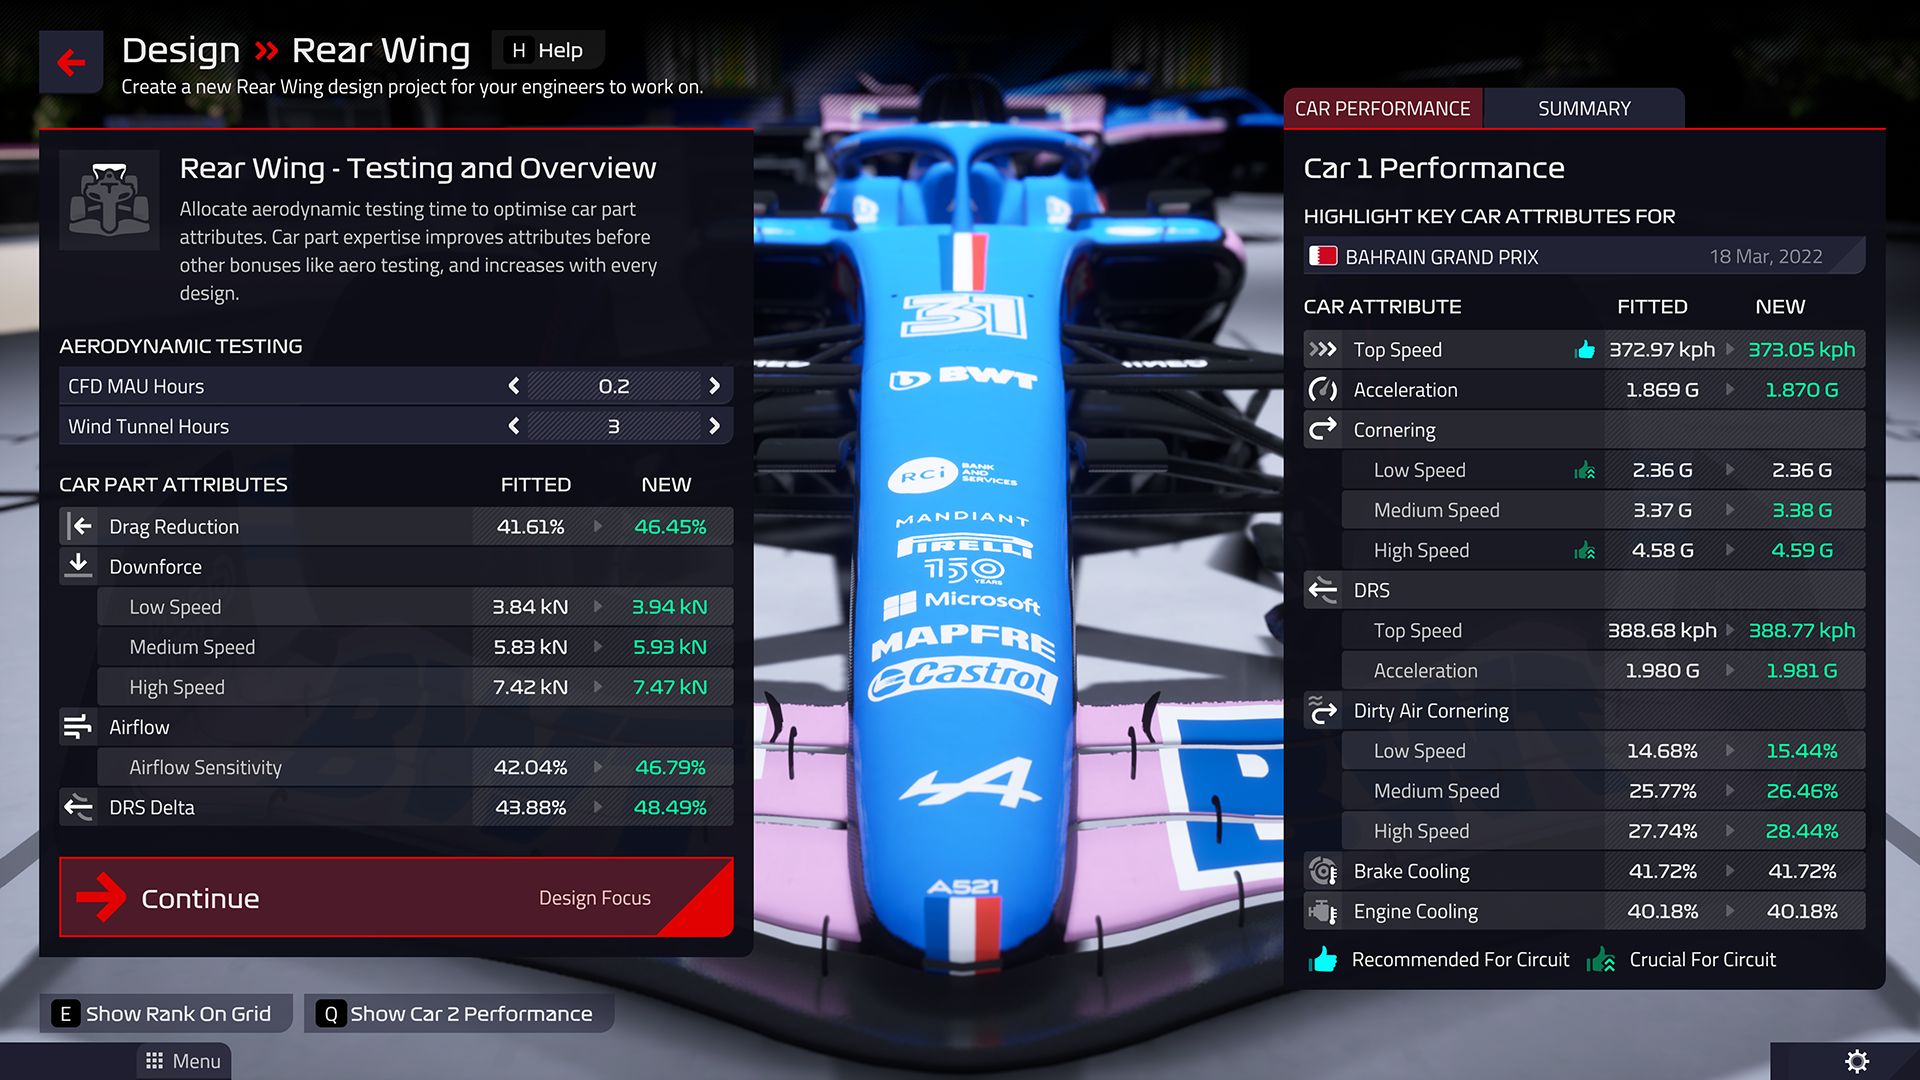This screenshot has height=1080, width=1920.
Task: Click the Cornering icon in car performance panel
Action: pos(1321,429)
